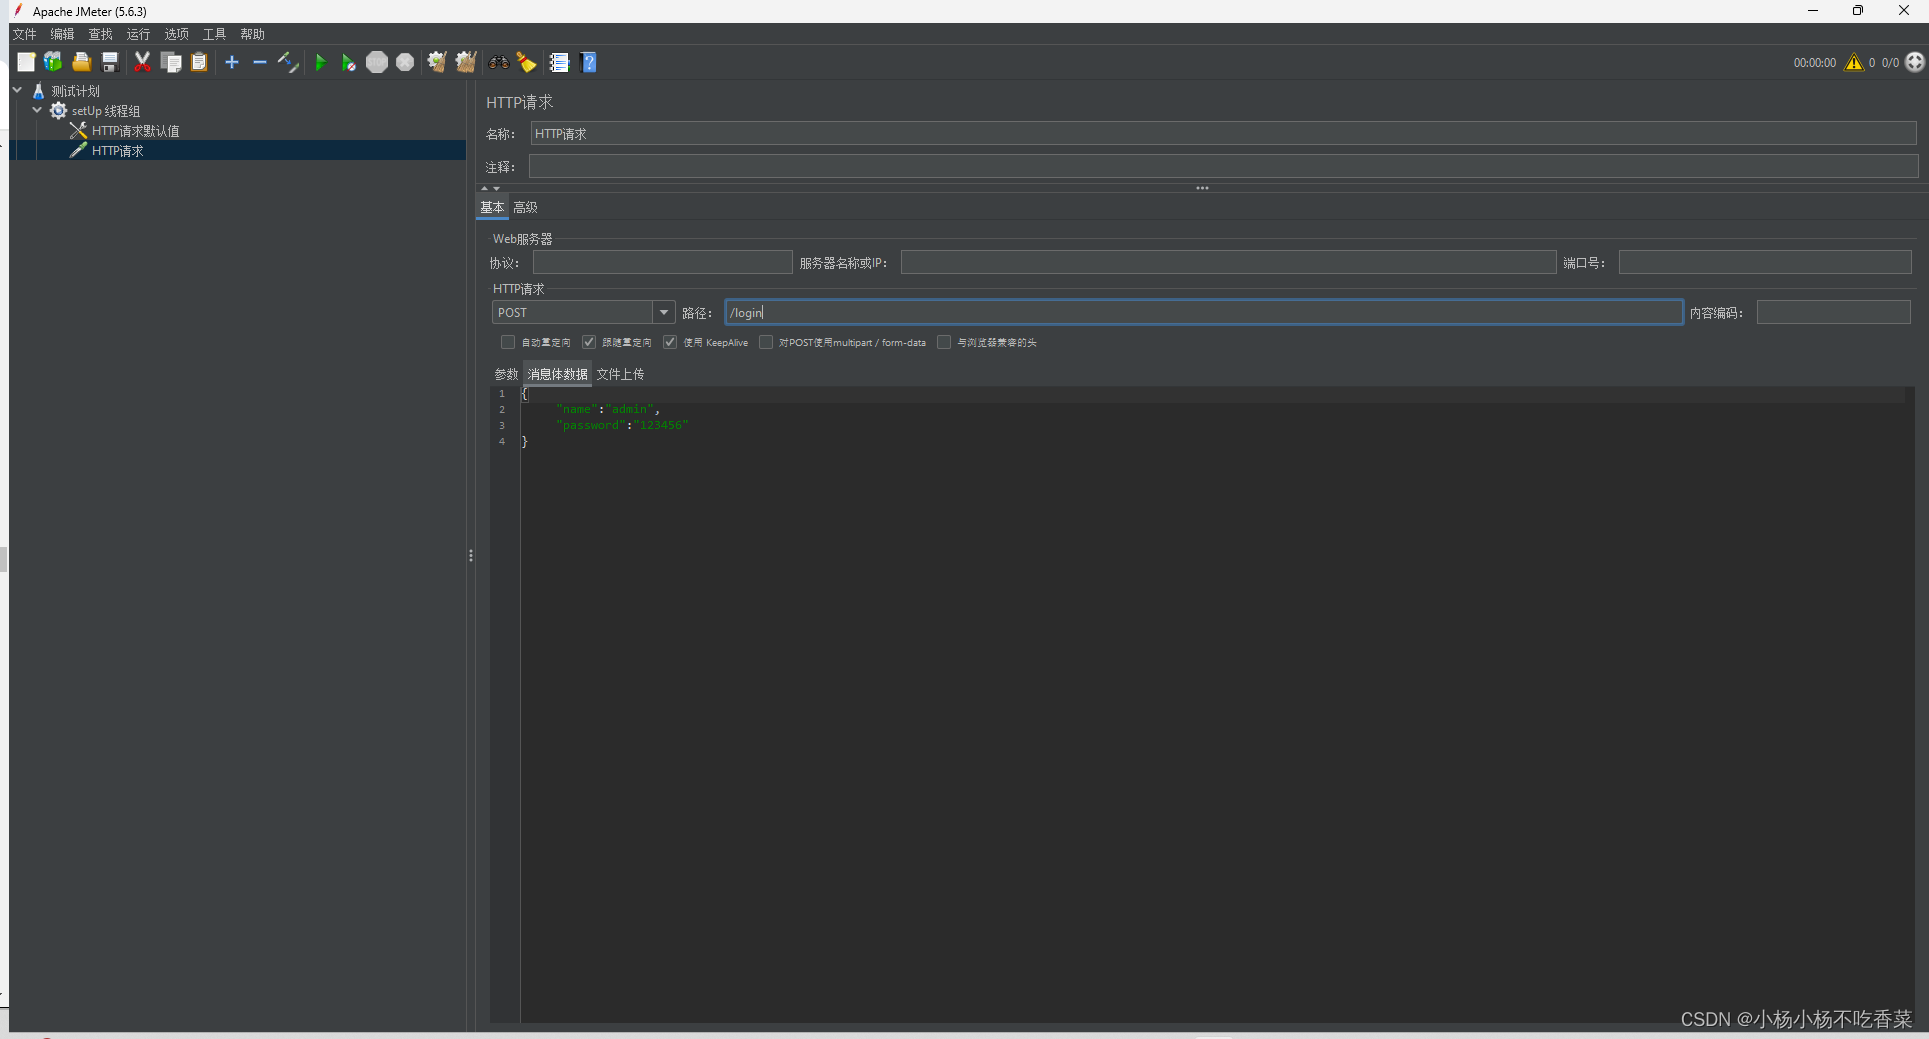Open the Function Helper list icon

(x=559, y=62)
